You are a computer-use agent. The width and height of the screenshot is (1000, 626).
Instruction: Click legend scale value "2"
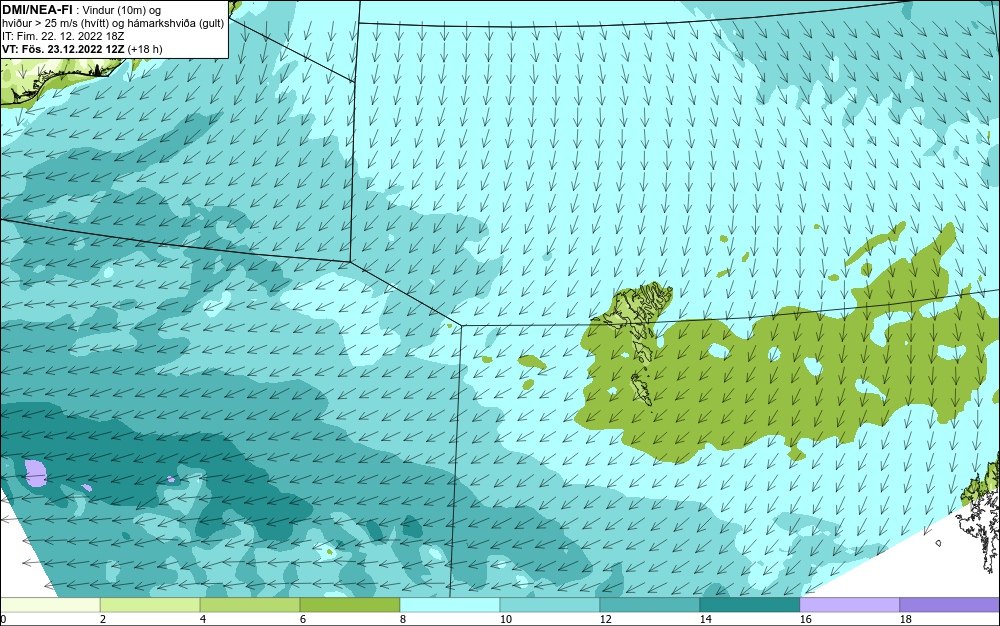pos(103,619)
